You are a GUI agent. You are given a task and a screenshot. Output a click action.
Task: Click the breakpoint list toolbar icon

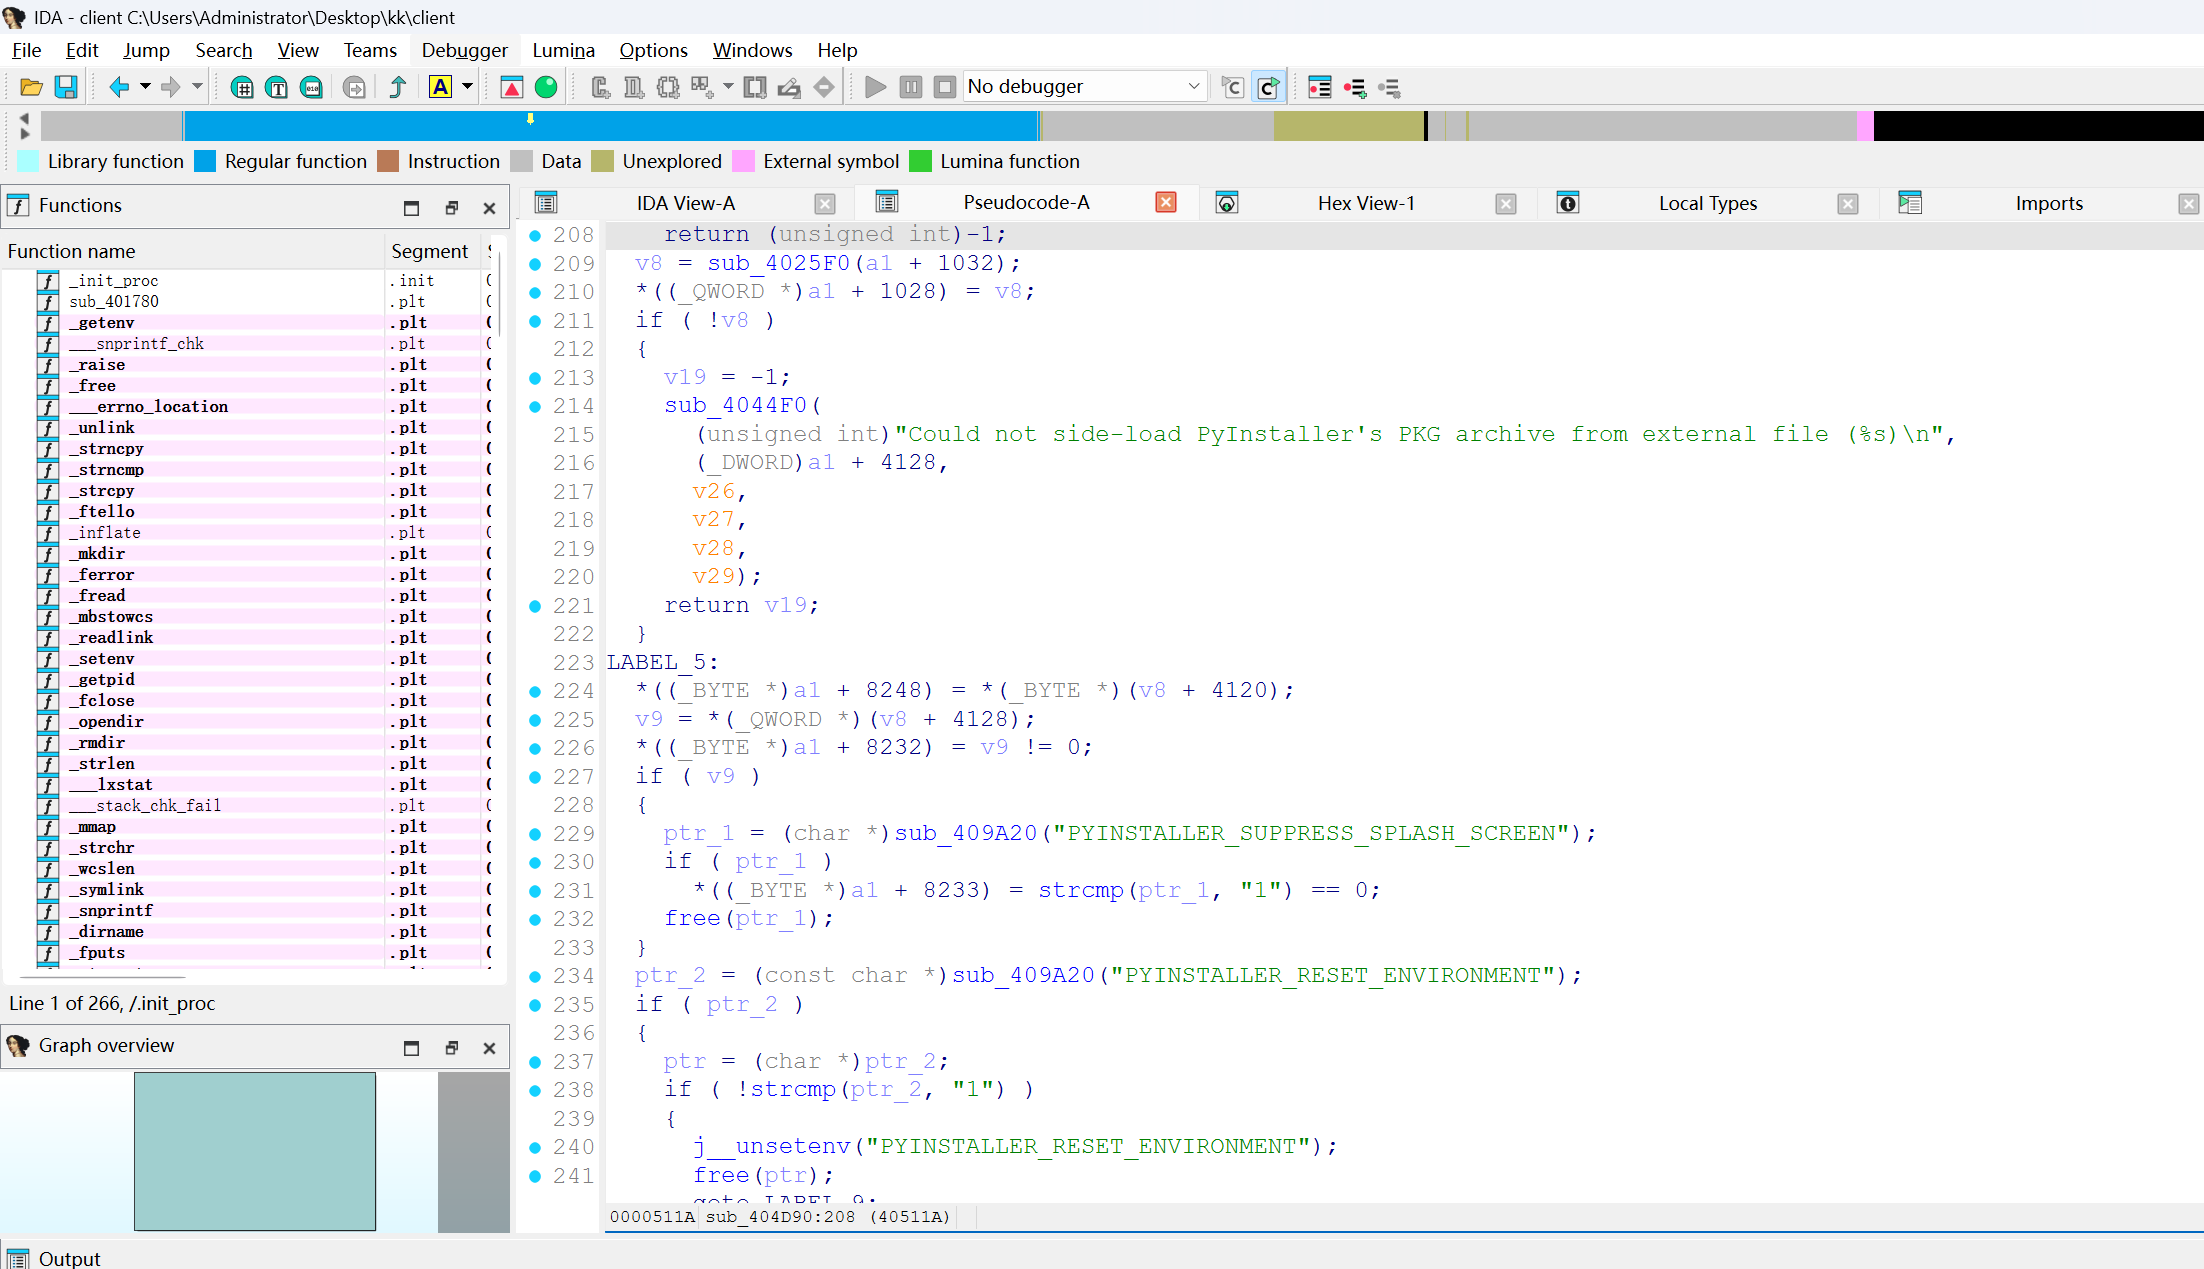point(1319,87)
